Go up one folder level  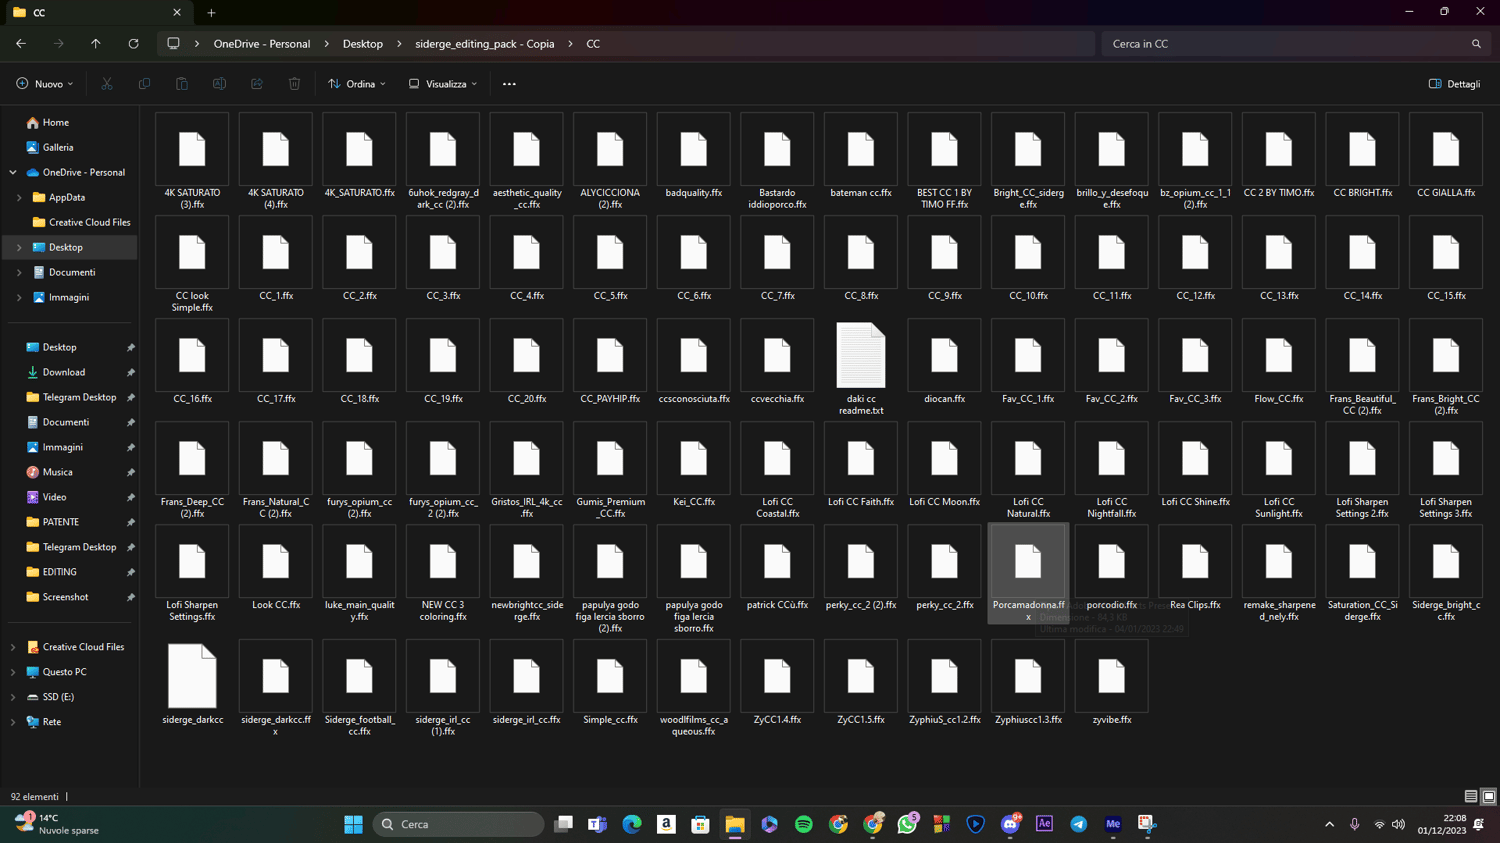[x=96, y=44]
